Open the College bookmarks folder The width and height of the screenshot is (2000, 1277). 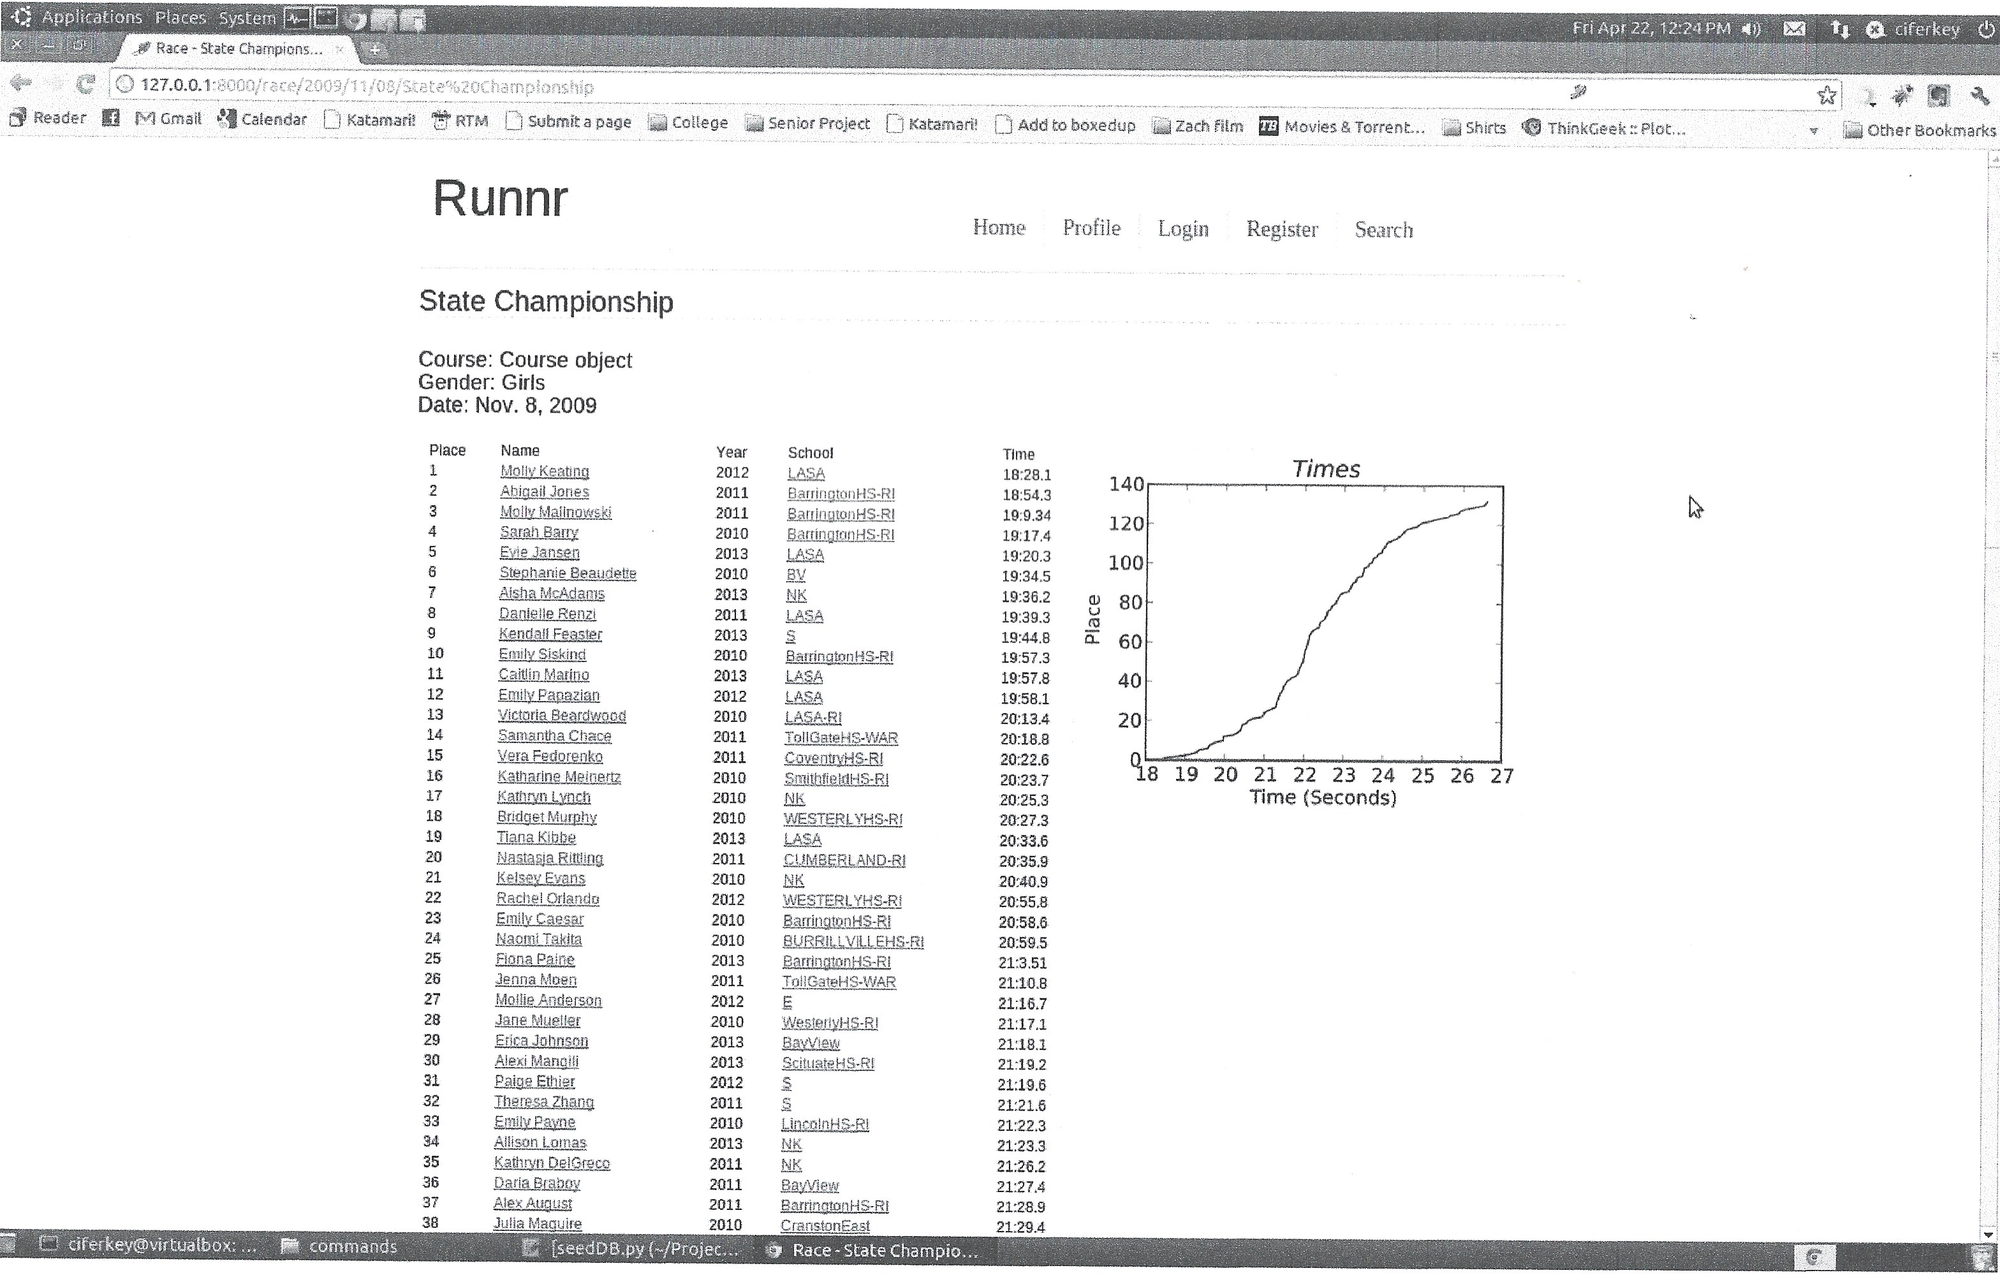click(688, 123)
